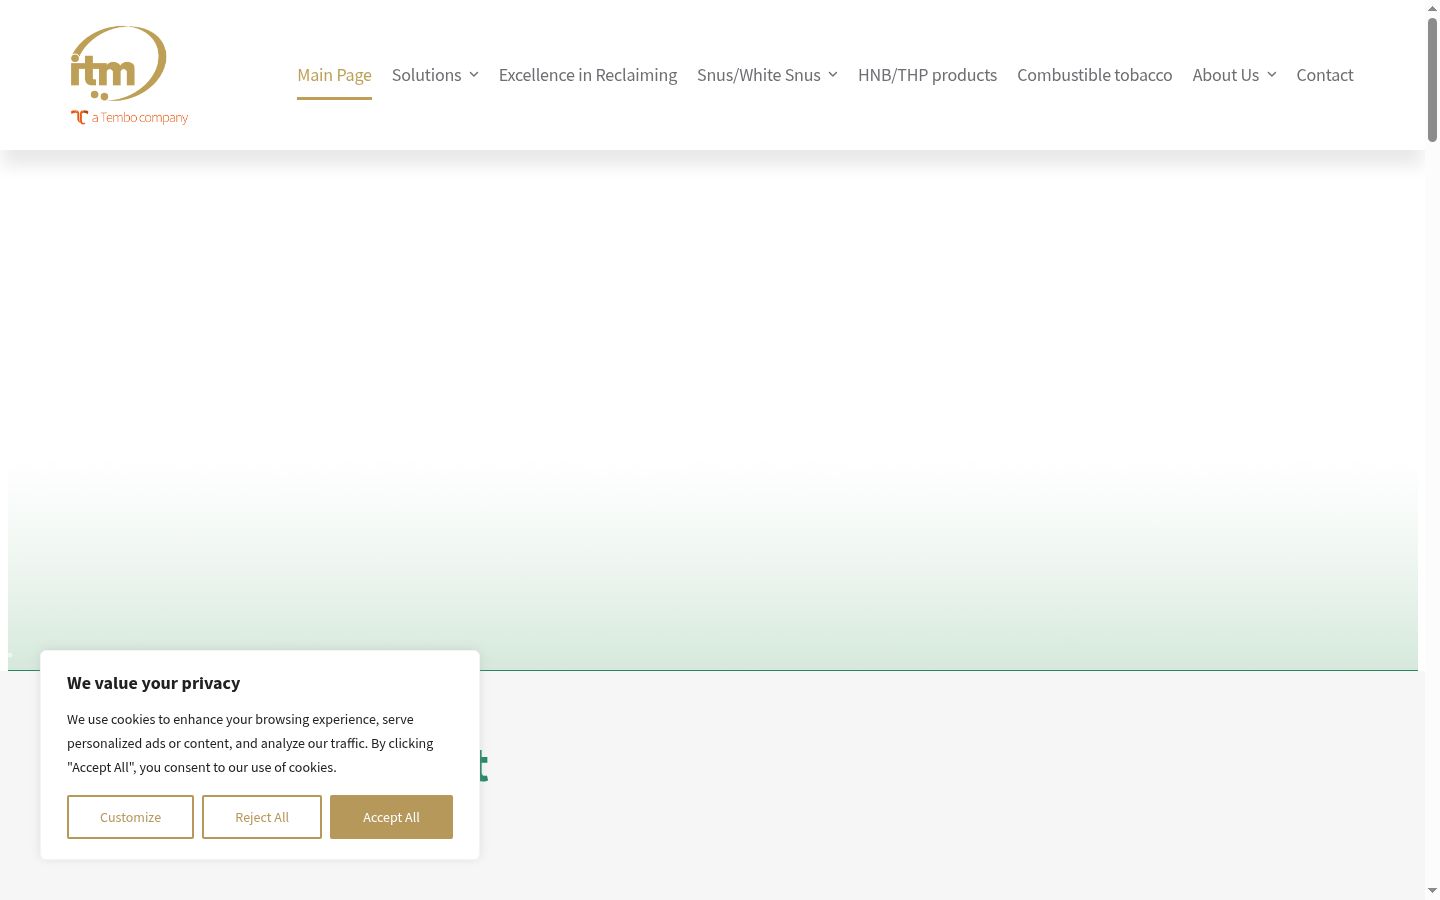Open the HNB/THP products page

pos(927,75)
